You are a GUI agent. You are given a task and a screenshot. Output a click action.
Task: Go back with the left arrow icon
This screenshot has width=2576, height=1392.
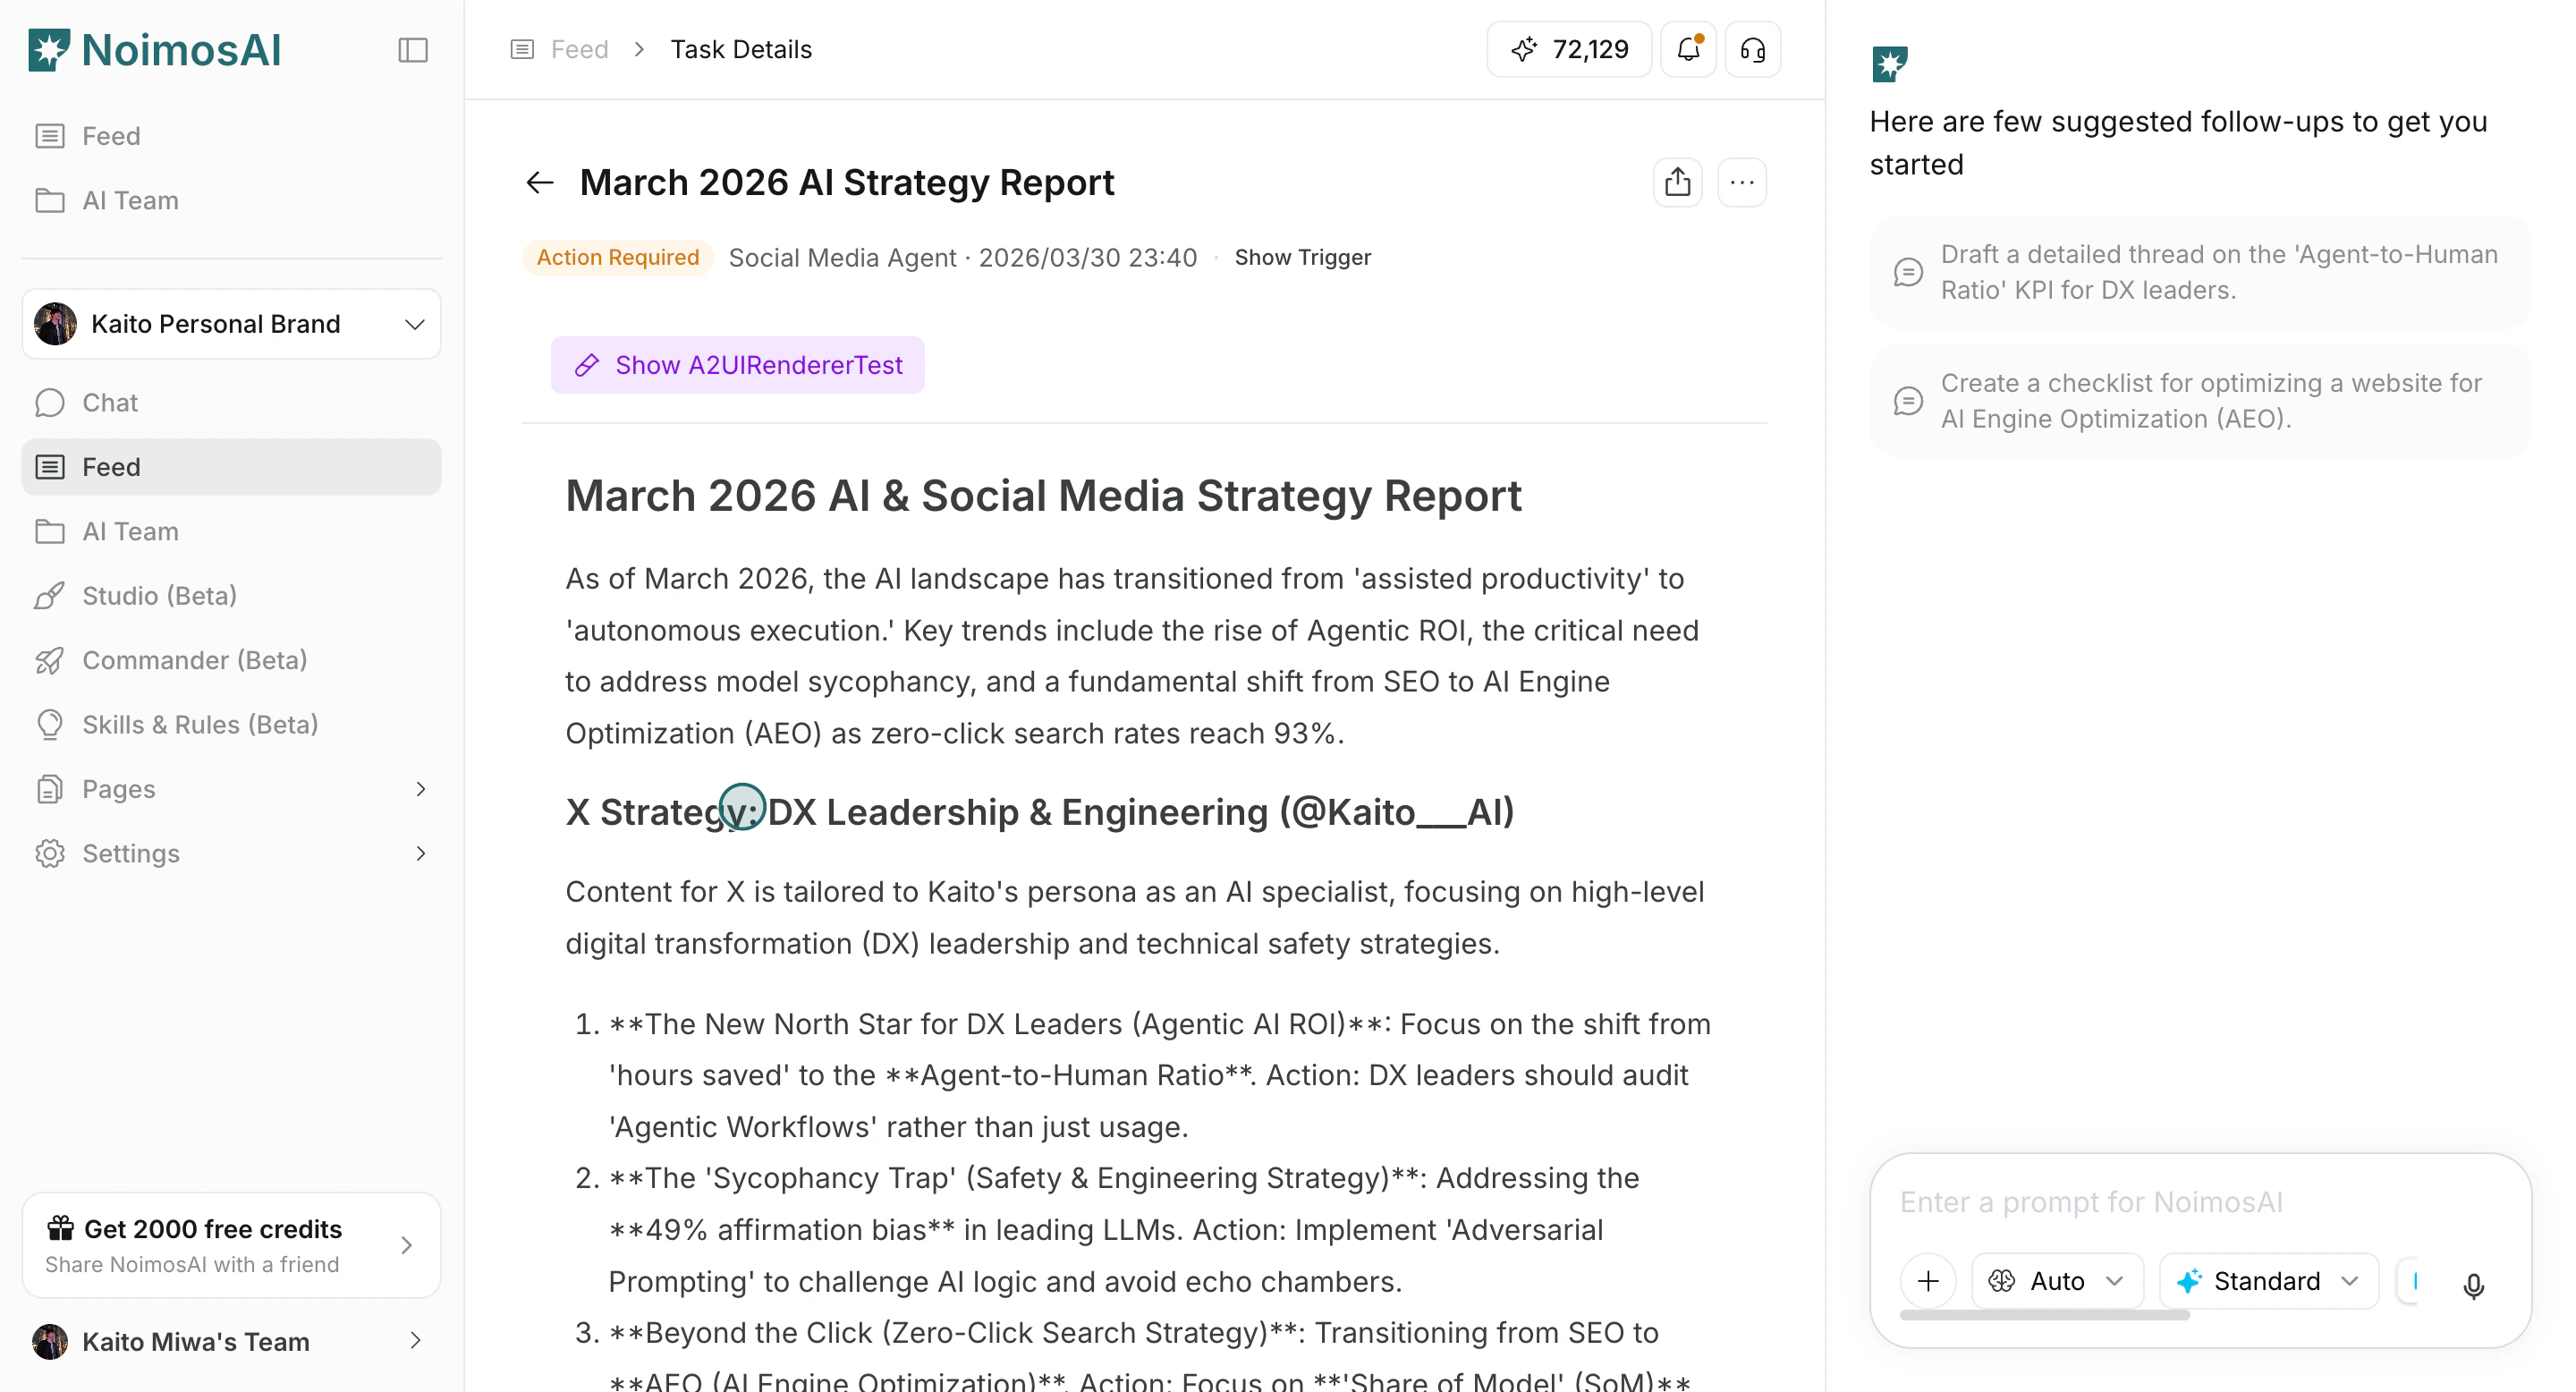(540, 182)
